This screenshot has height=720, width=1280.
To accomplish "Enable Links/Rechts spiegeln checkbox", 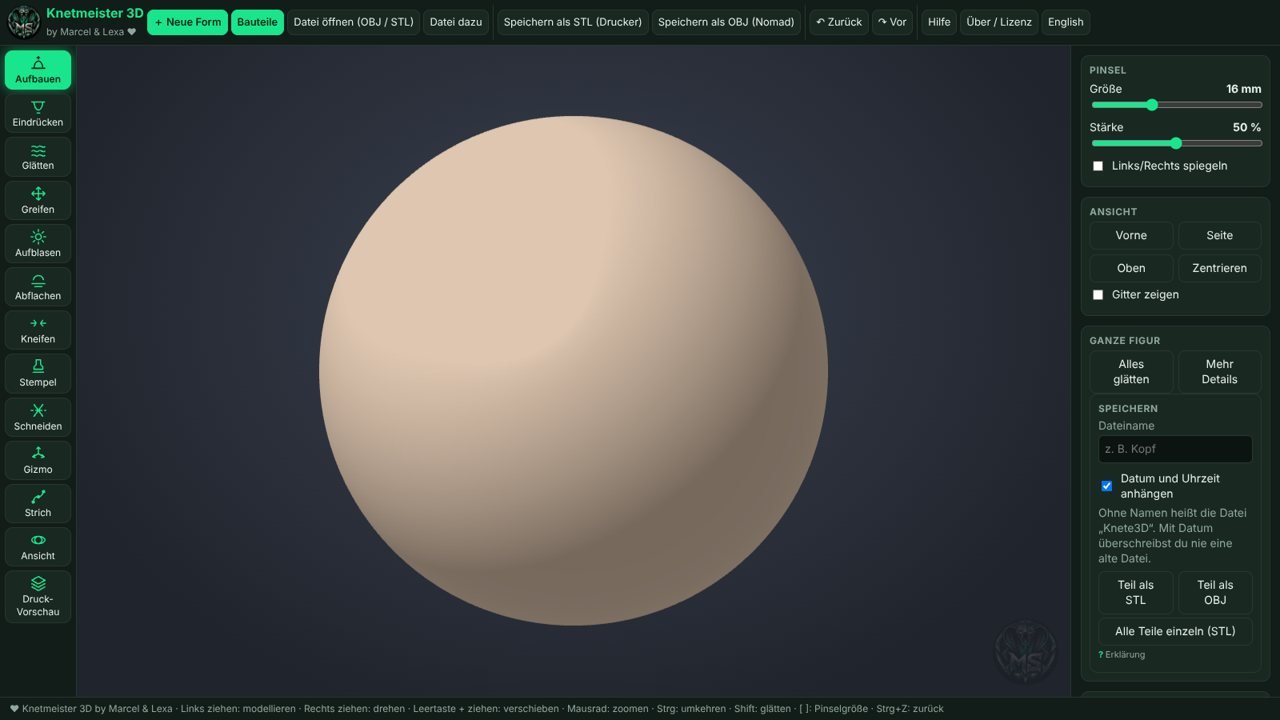I will [1098, 166].
